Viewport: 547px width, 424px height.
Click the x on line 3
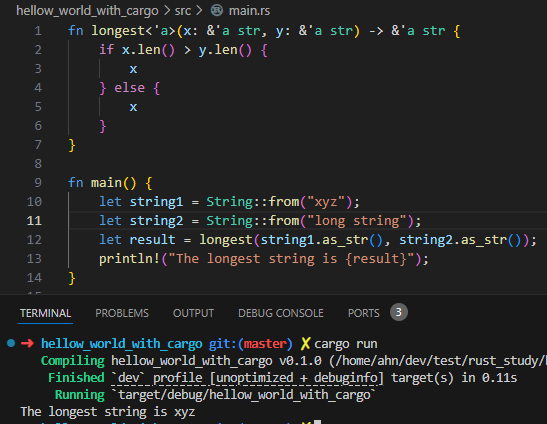click(x=133, y=69)
